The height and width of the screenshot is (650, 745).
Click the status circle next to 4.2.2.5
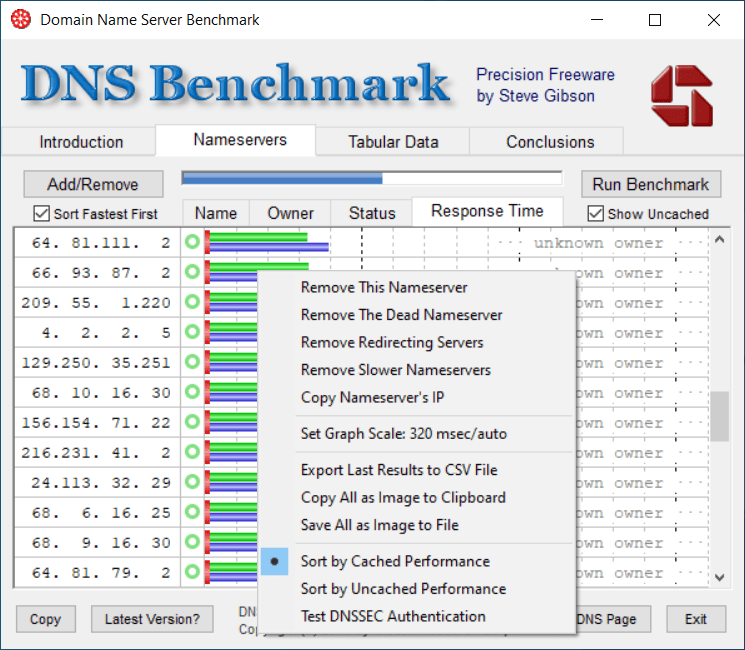click(192, 332)
